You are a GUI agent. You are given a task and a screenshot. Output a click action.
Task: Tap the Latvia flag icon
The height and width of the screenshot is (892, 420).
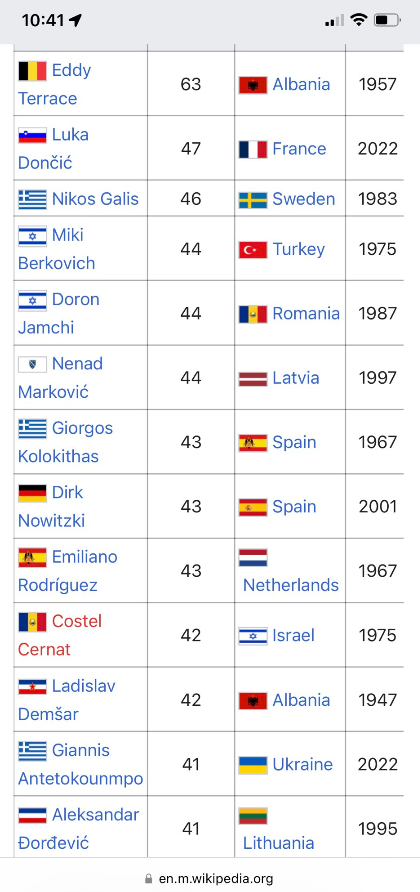pyautogui.click(x=253, y=378)
